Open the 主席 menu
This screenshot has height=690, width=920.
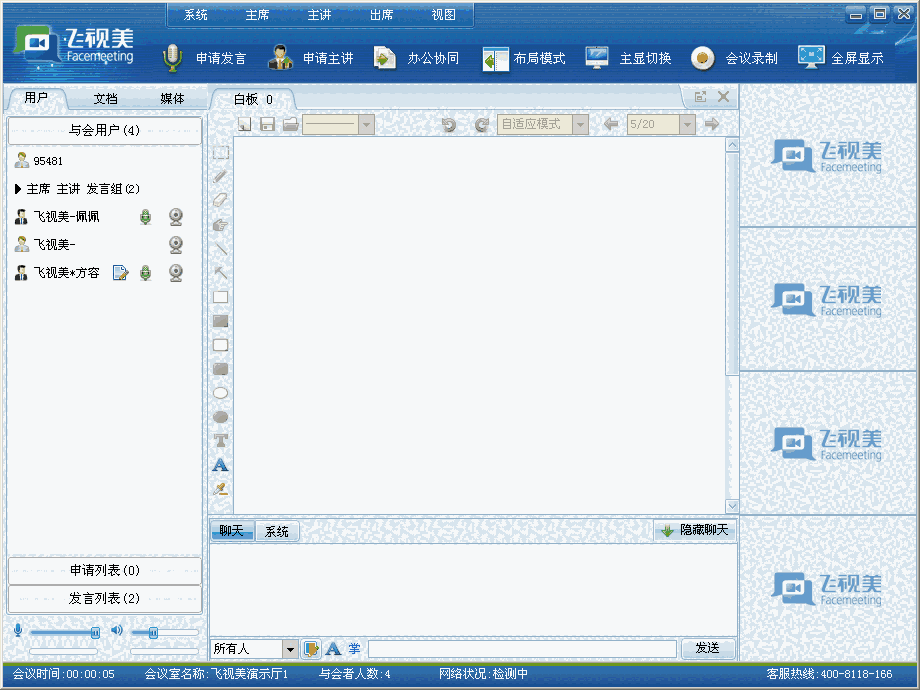(x=257, y=15)
